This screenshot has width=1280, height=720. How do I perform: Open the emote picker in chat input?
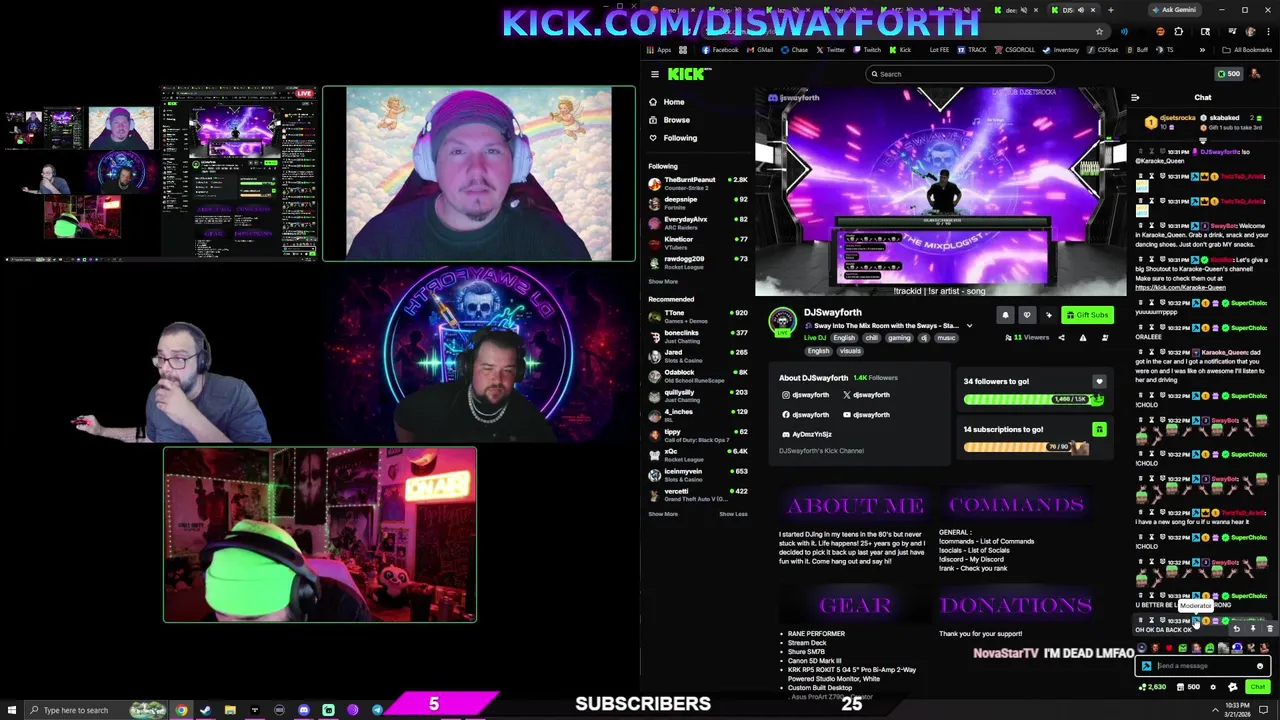pos(1260,666)
